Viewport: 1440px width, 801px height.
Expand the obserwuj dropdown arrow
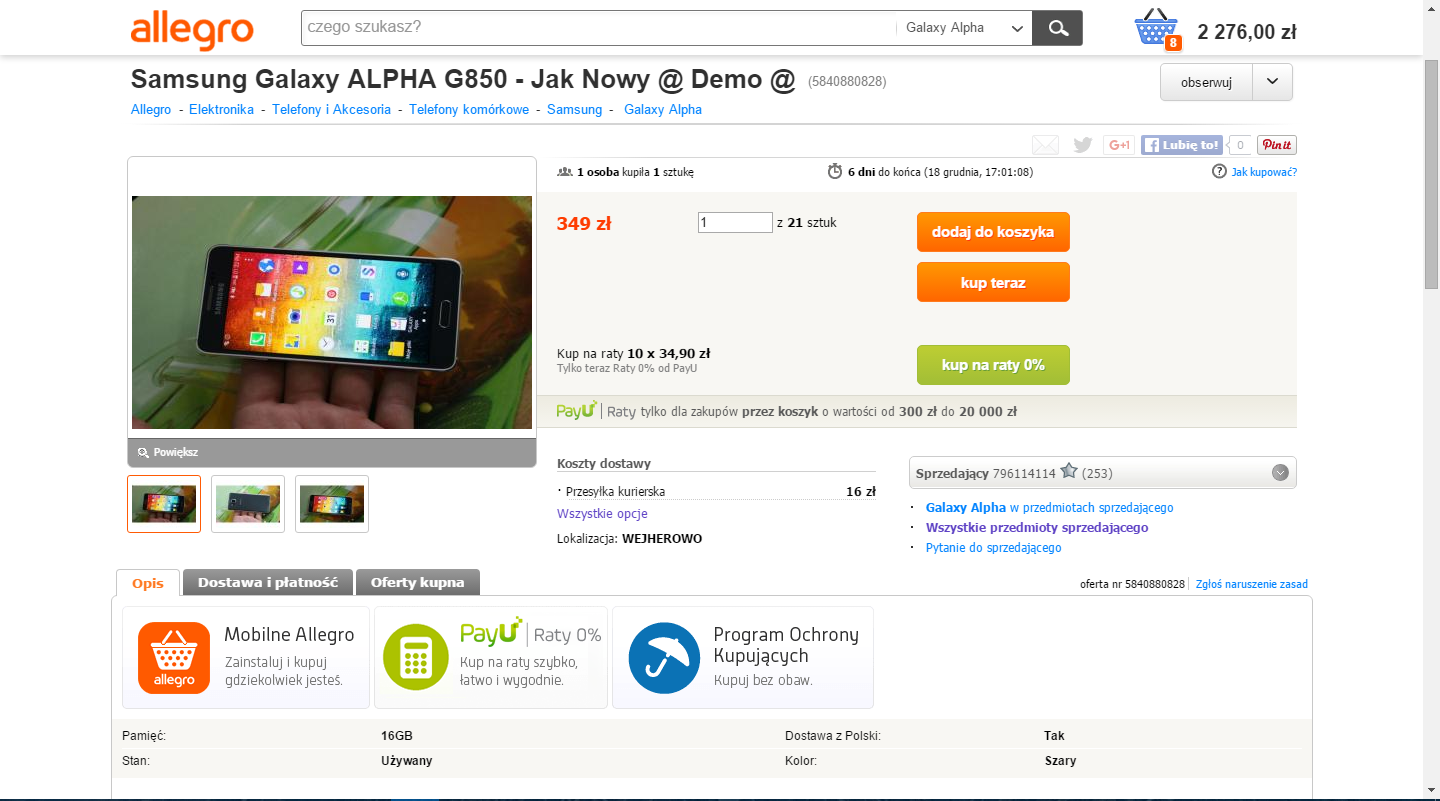coord(1272,82)
